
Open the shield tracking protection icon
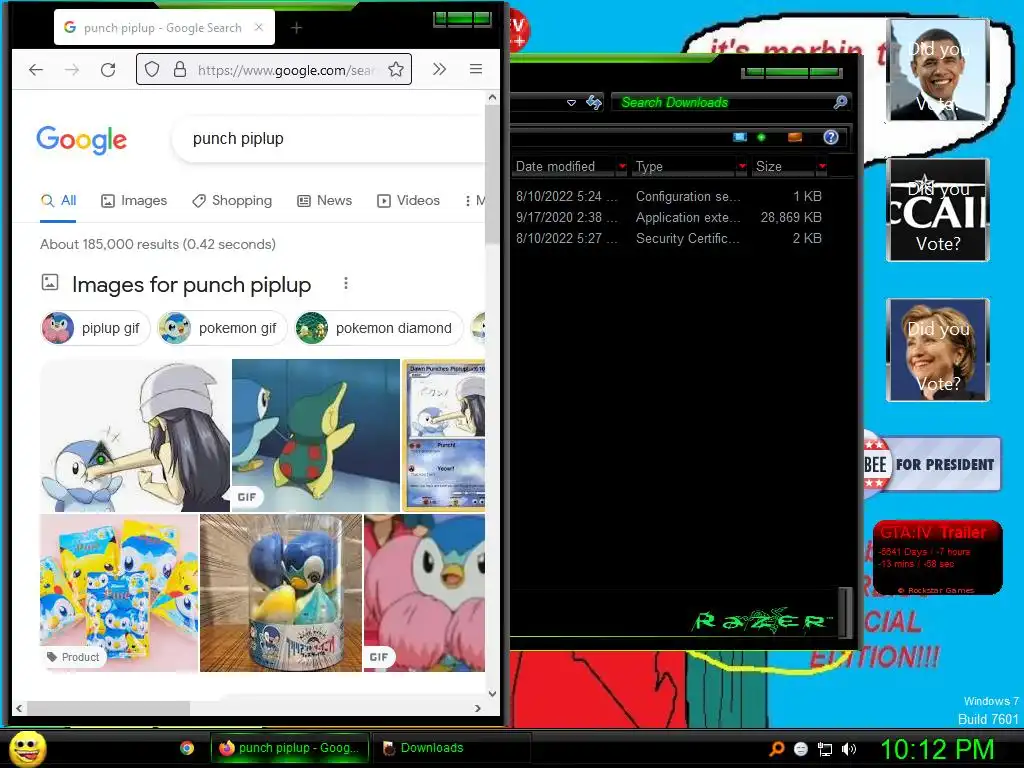(152, 69)
